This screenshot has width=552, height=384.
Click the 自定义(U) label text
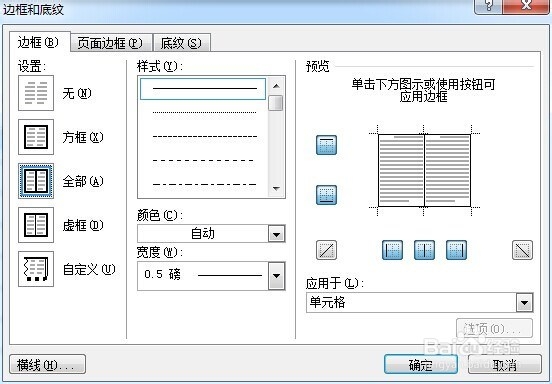coord(89,269)
